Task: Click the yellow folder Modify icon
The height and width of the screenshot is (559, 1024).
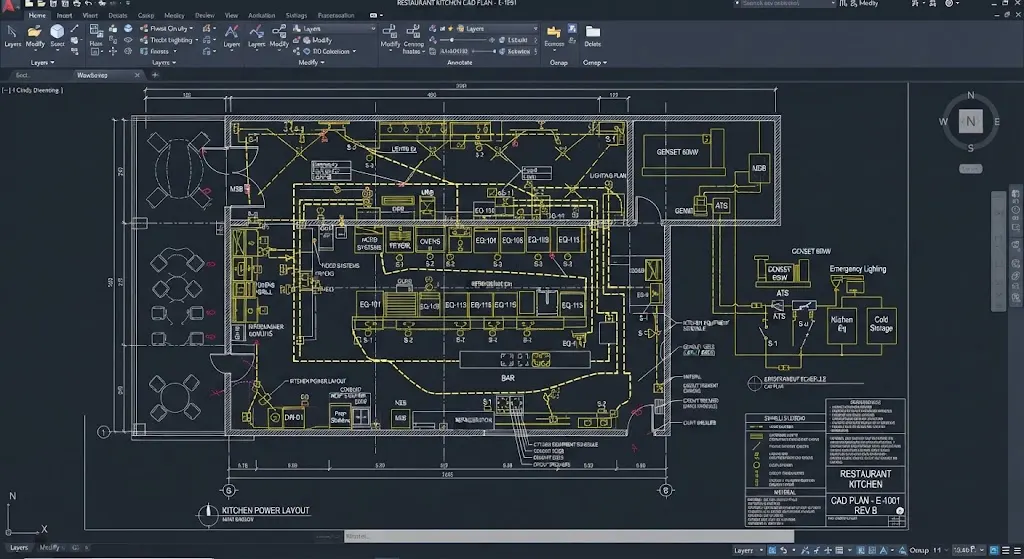Action: (x=35, y=31)
